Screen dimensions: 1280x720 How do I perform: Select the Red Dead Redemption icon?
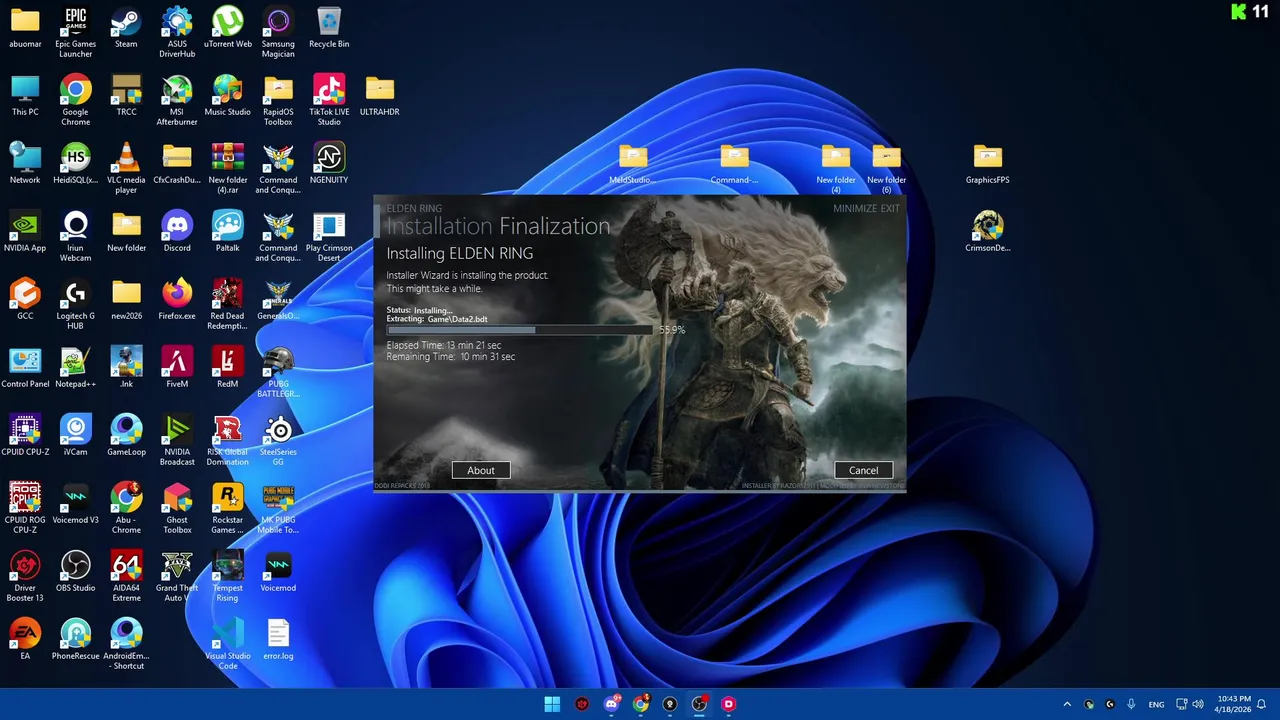click(228, 304)
